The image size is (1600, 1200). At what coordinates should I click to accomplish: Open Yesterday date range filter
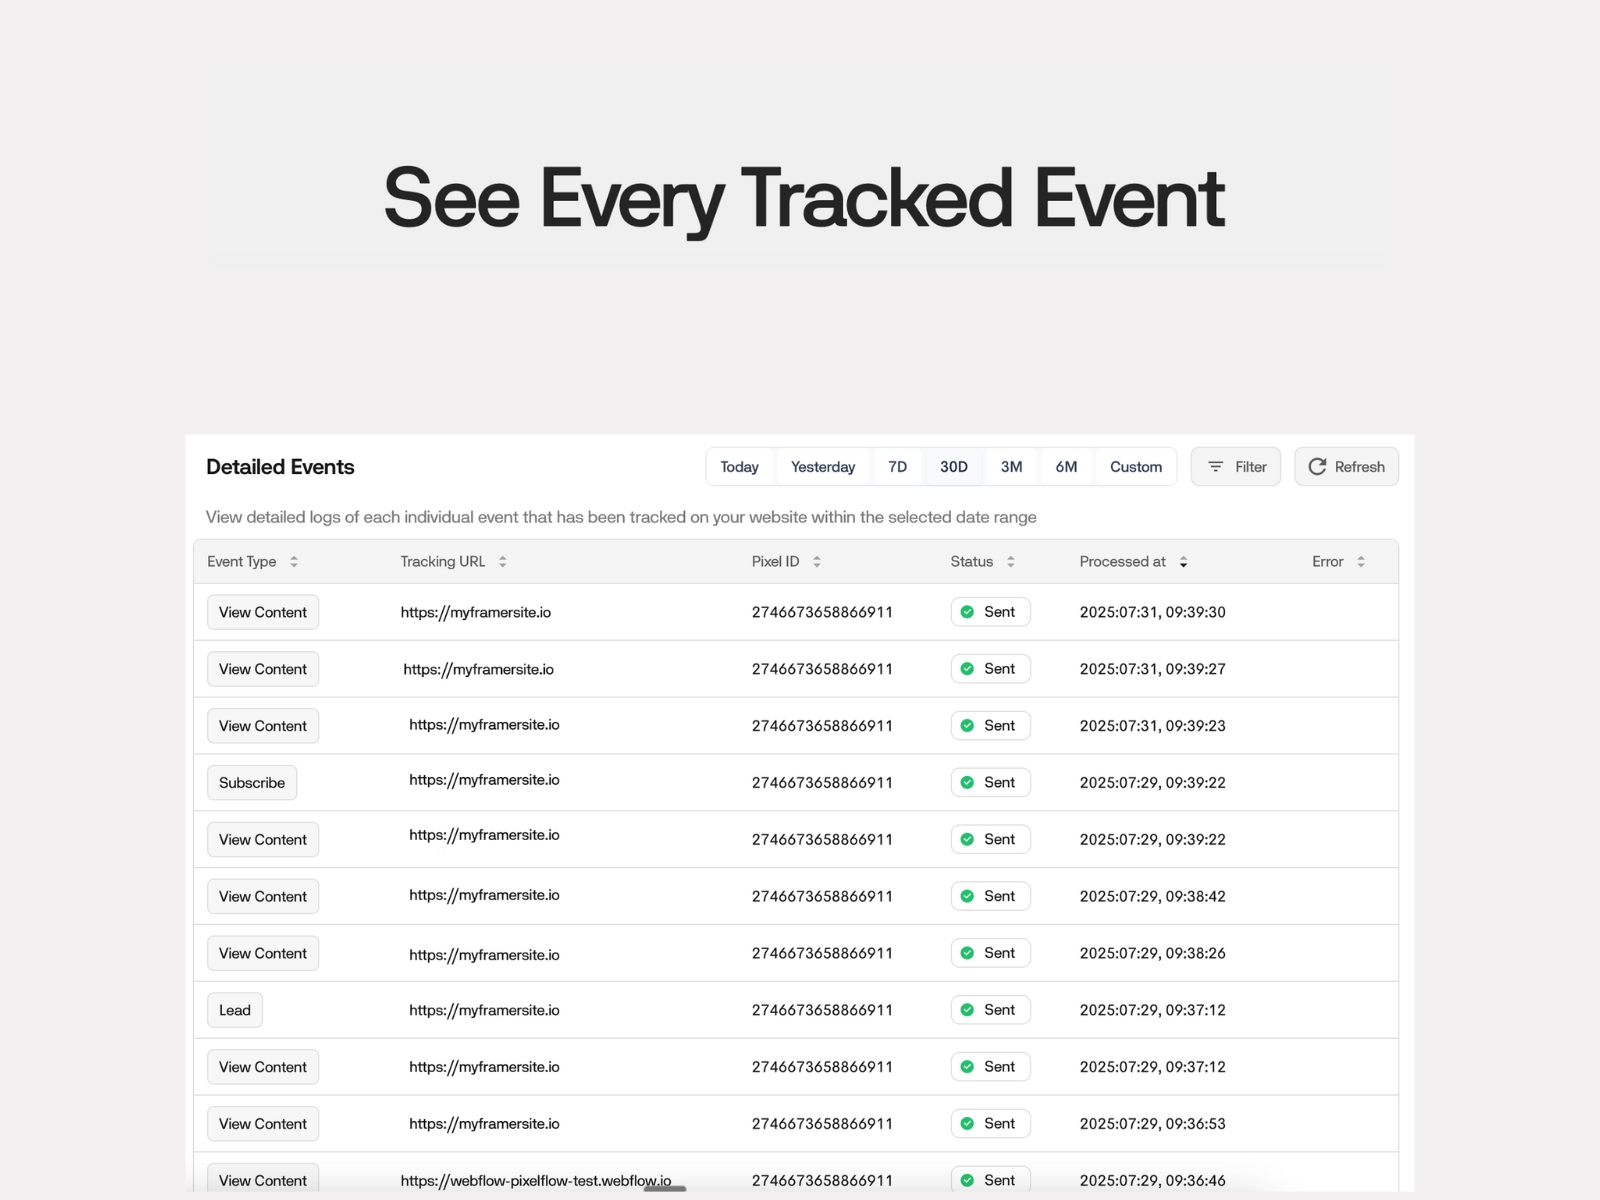pyautogui.click(x=822, y=466)
